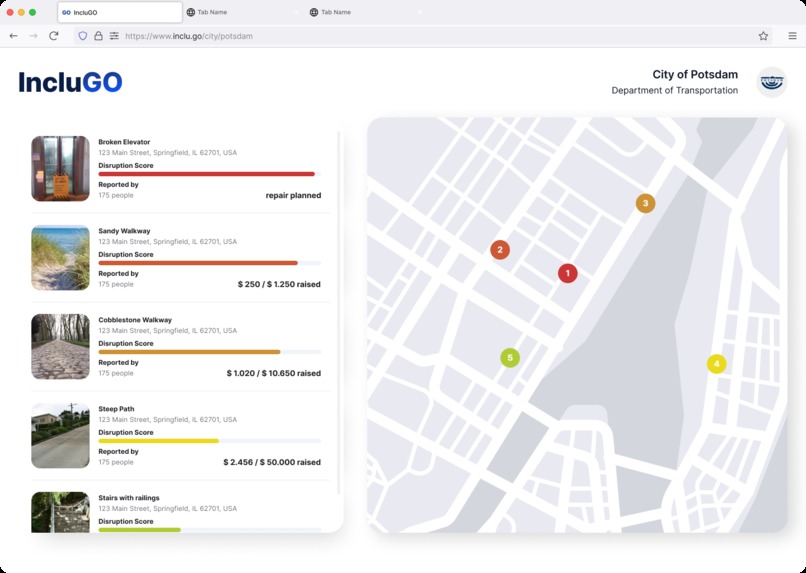Select amber map marker number 3
Viewport: 806px width, 573px height.
click(x=645, y=204)
